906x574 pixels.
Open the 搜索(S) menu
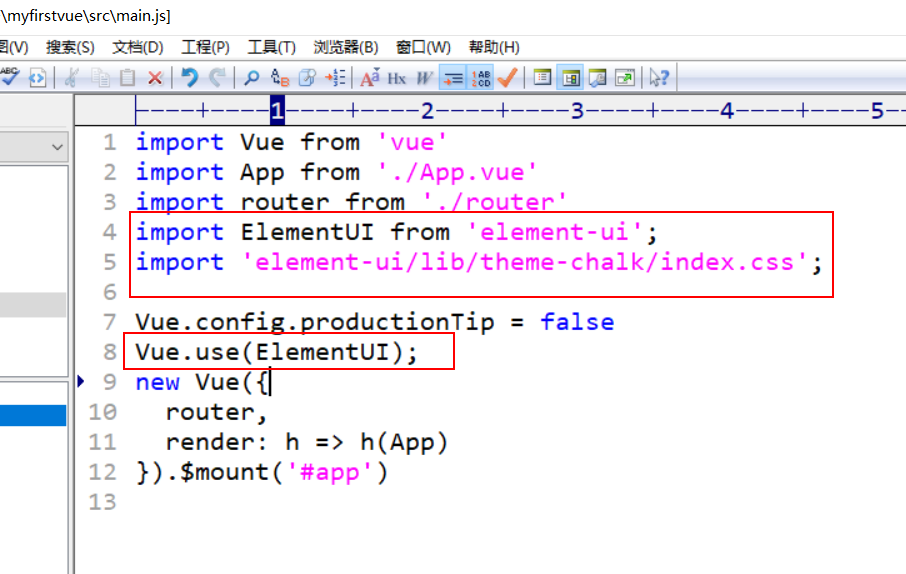[70, 47]
